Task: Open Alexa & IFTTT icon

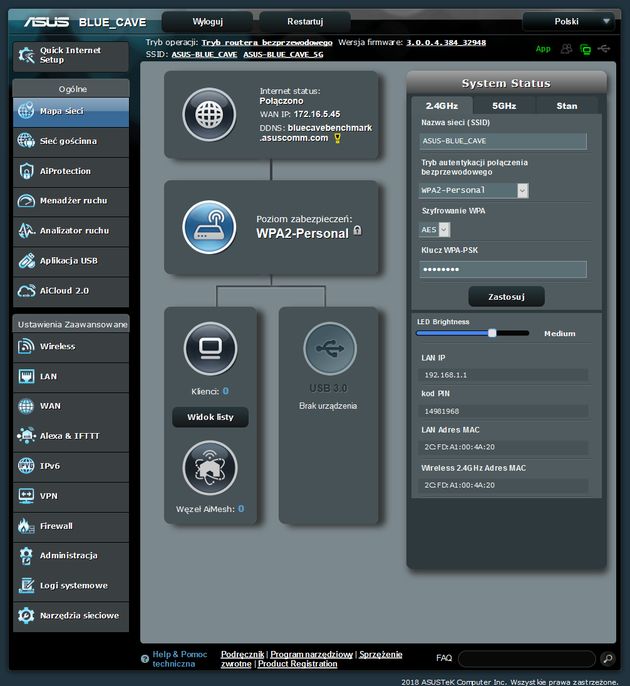Action: [x=26, y=436]
